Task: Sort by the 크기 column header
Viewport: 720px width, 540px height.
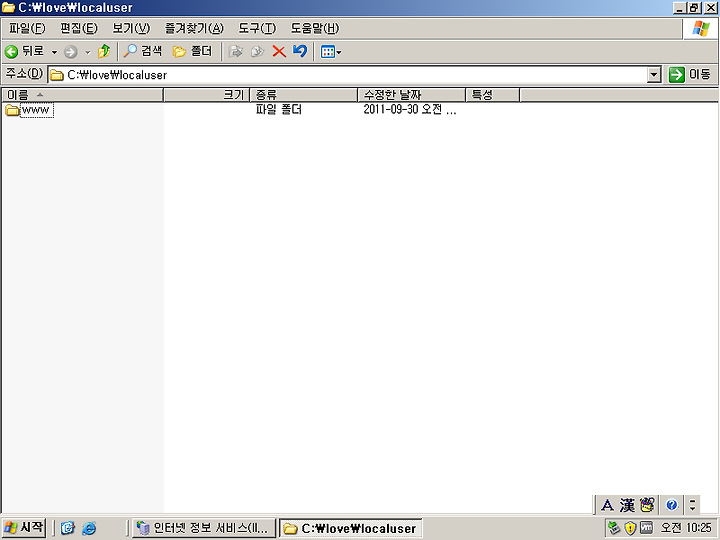Action: (206, 95)
